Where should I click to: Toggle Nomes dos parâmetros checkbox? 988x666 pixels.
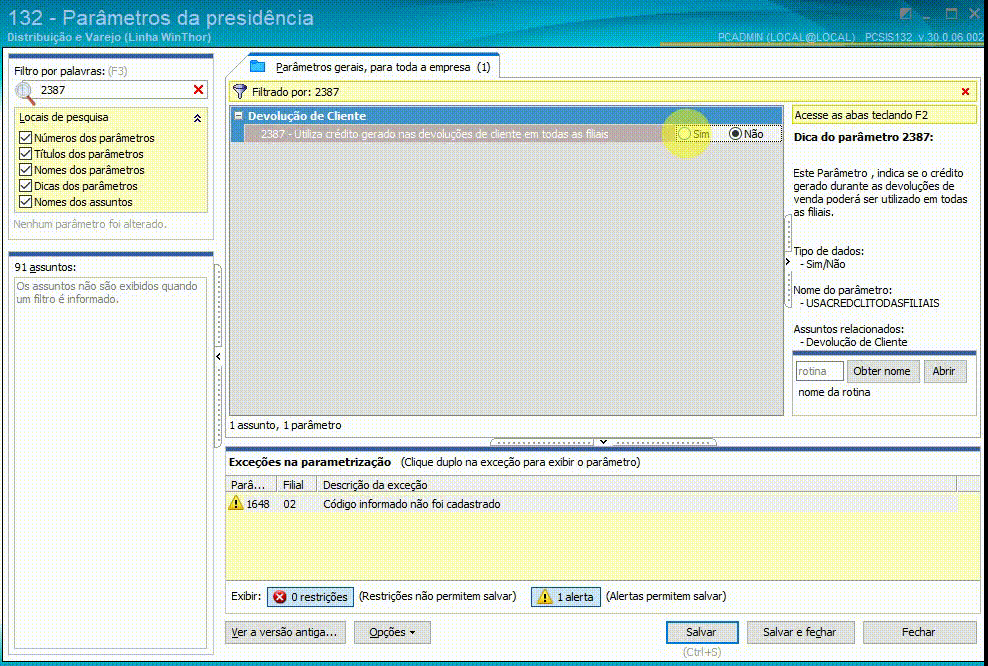(26, 169)
